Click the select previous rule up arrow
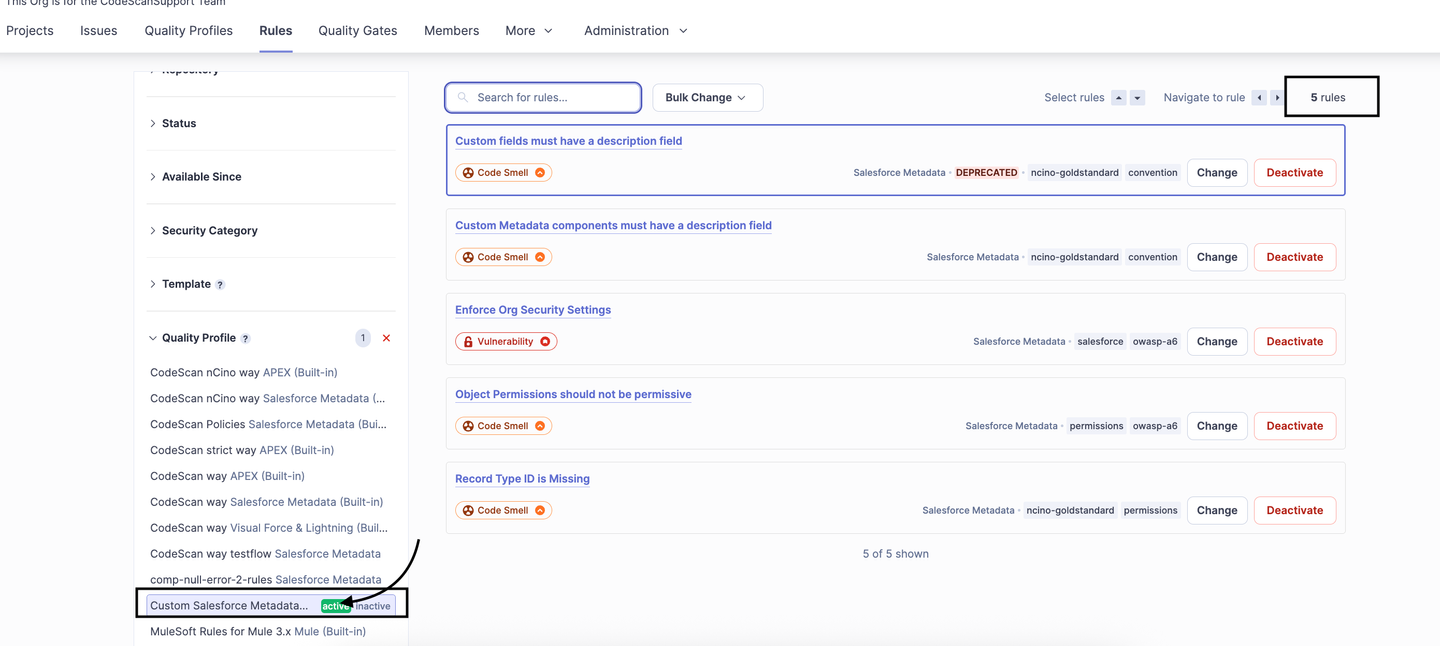1440x646 pixels. (x=1119, y=98)
